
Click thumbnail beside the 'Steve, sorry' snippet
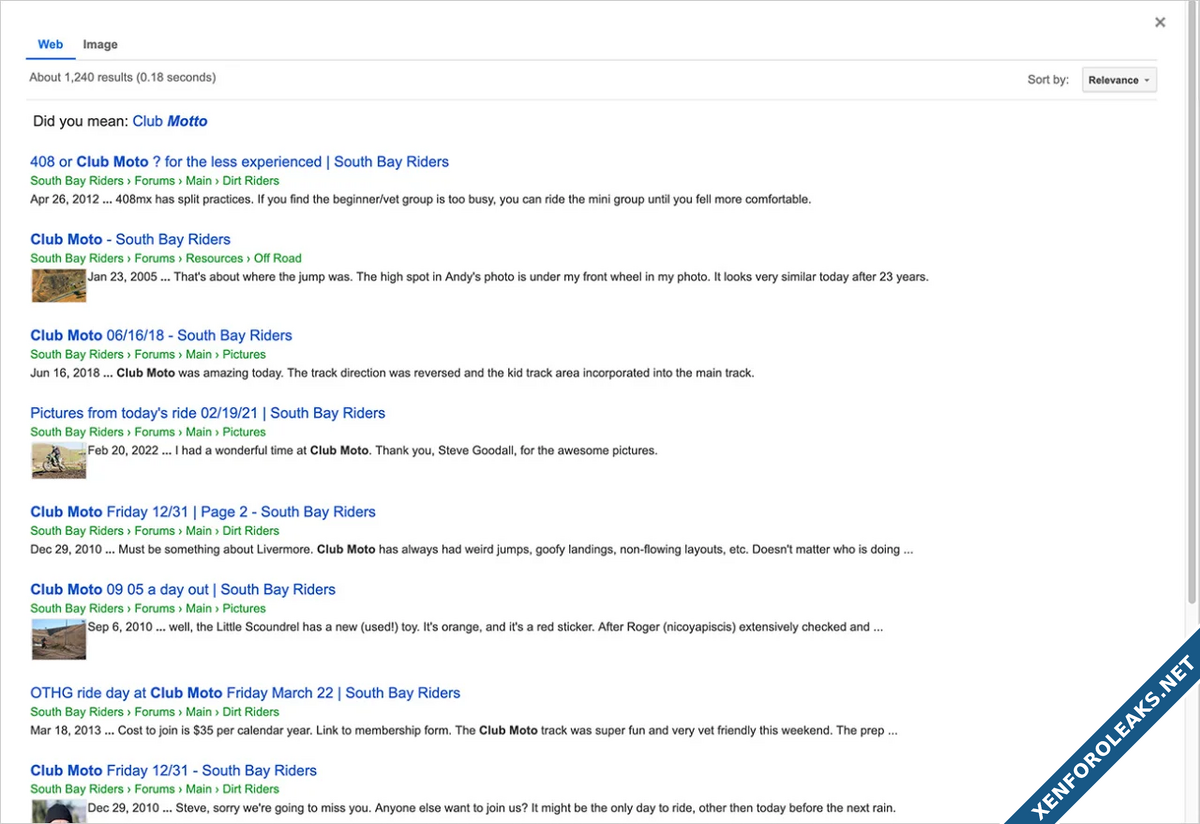tap(58, 811)
